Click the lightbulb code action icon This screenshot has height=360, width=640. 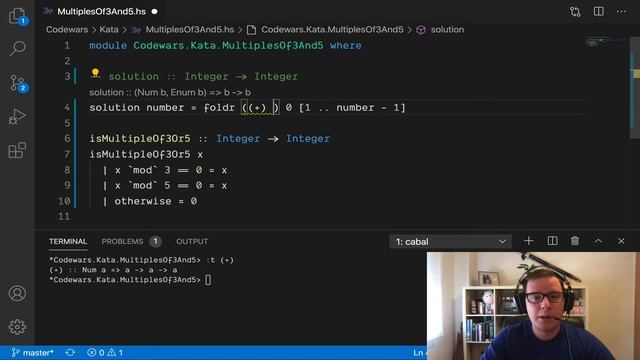pyautogui.click(x=95, y=73)
